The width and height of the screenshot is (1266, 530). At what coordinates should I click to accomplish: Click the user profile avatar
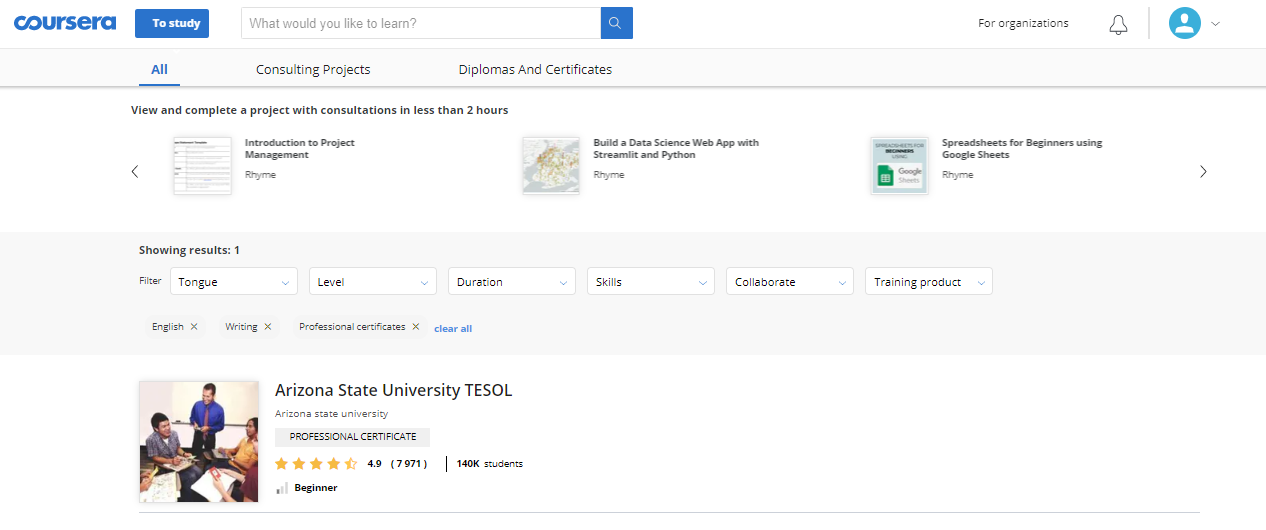(x=1185, y=23)
